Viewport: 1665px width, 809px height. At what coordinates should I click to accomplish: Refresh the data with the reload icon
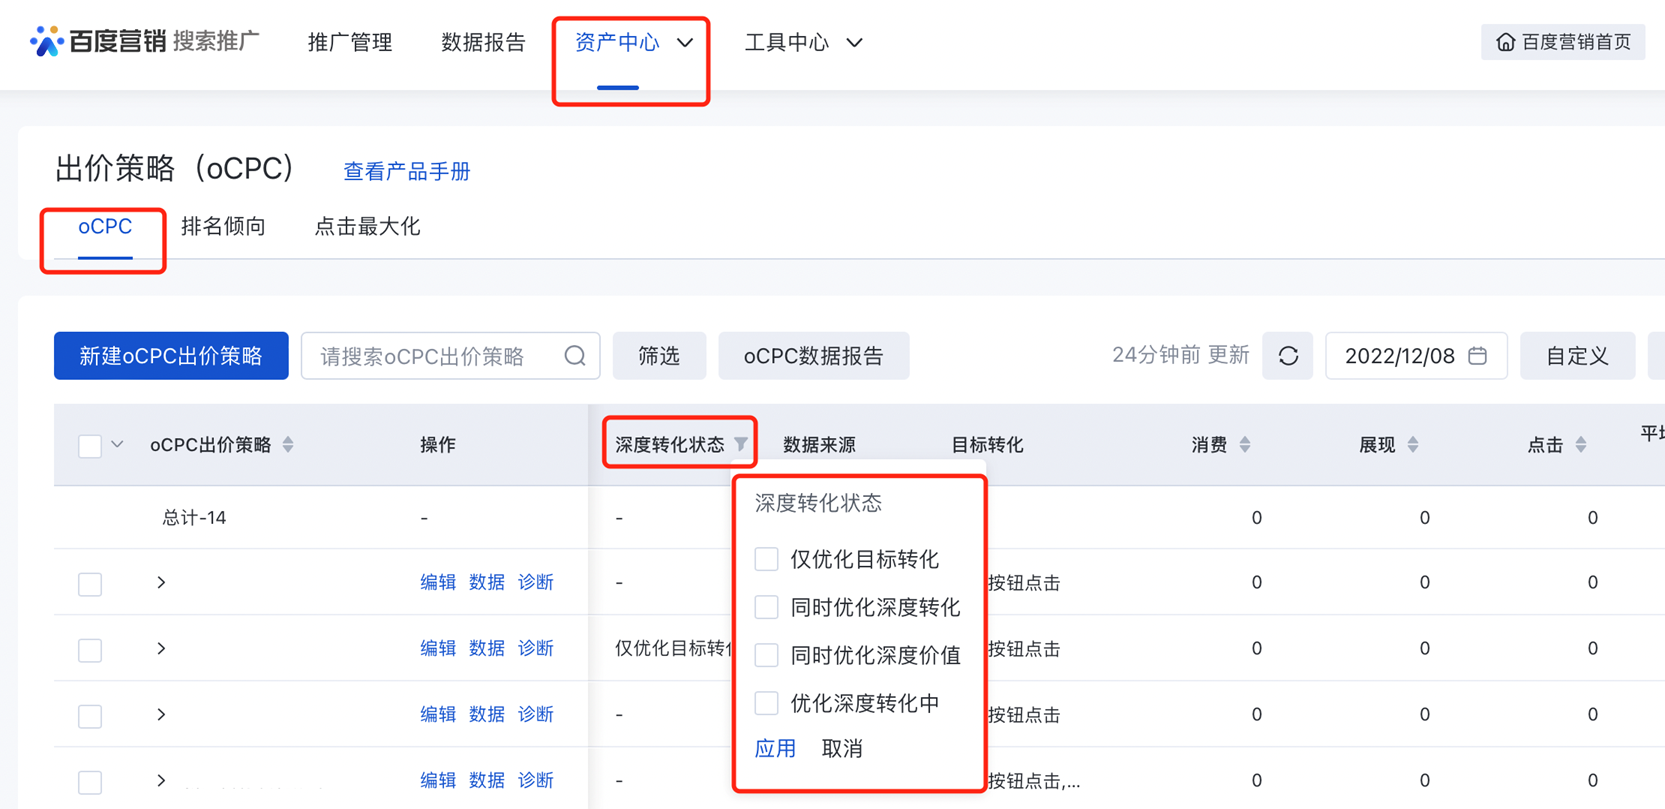(1288, 356)
